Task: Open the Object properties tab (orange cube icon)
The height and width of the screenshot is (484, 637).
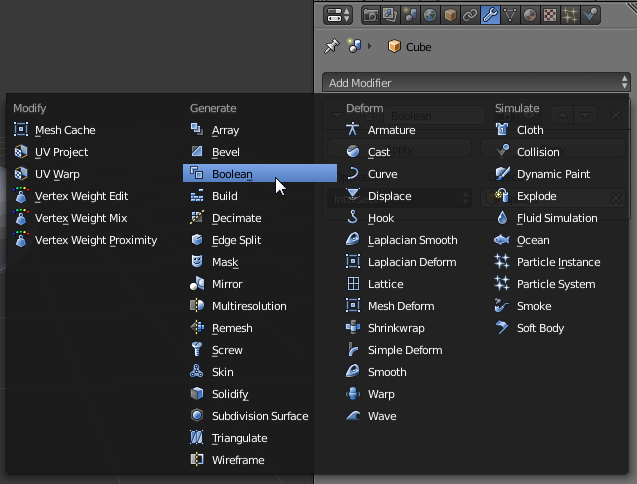Action: 450,15
